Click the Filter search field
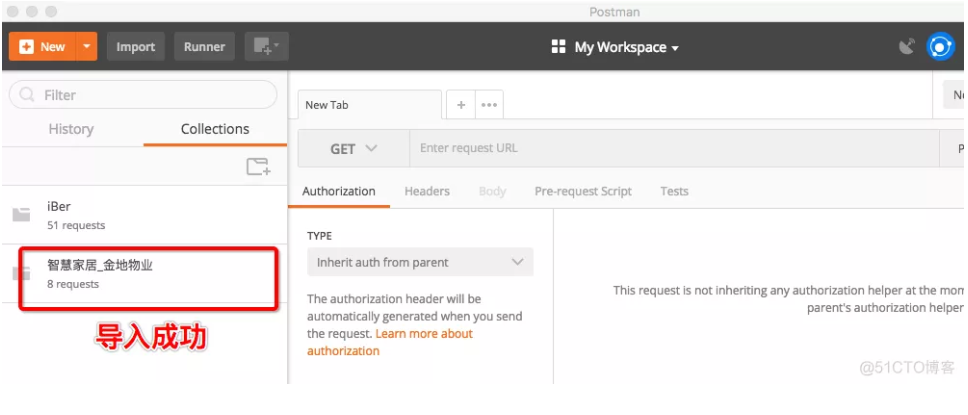 coord(144,95)
